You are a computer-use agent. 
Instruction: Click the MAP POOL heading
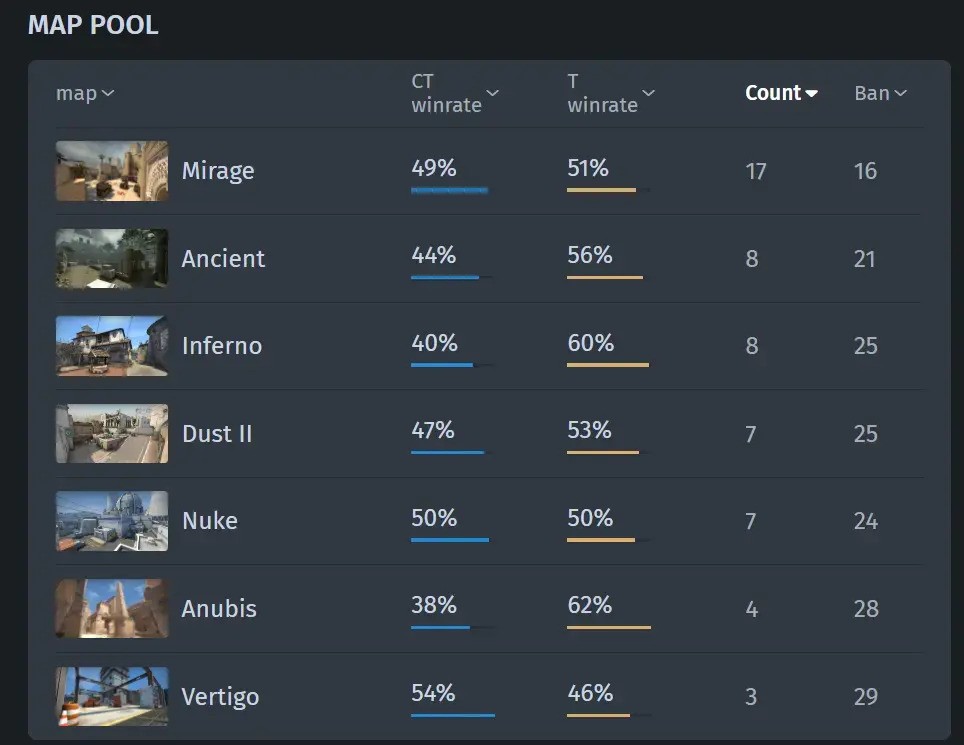click(93, 25)
